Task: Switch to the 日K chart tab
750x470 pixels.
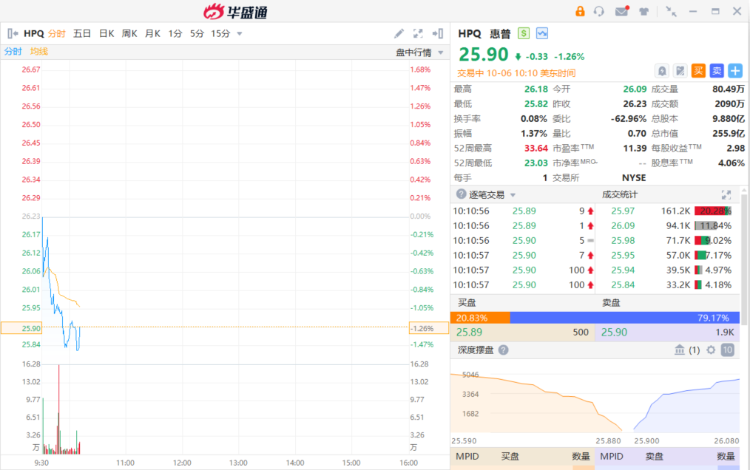Action: [x=105, y=33]
